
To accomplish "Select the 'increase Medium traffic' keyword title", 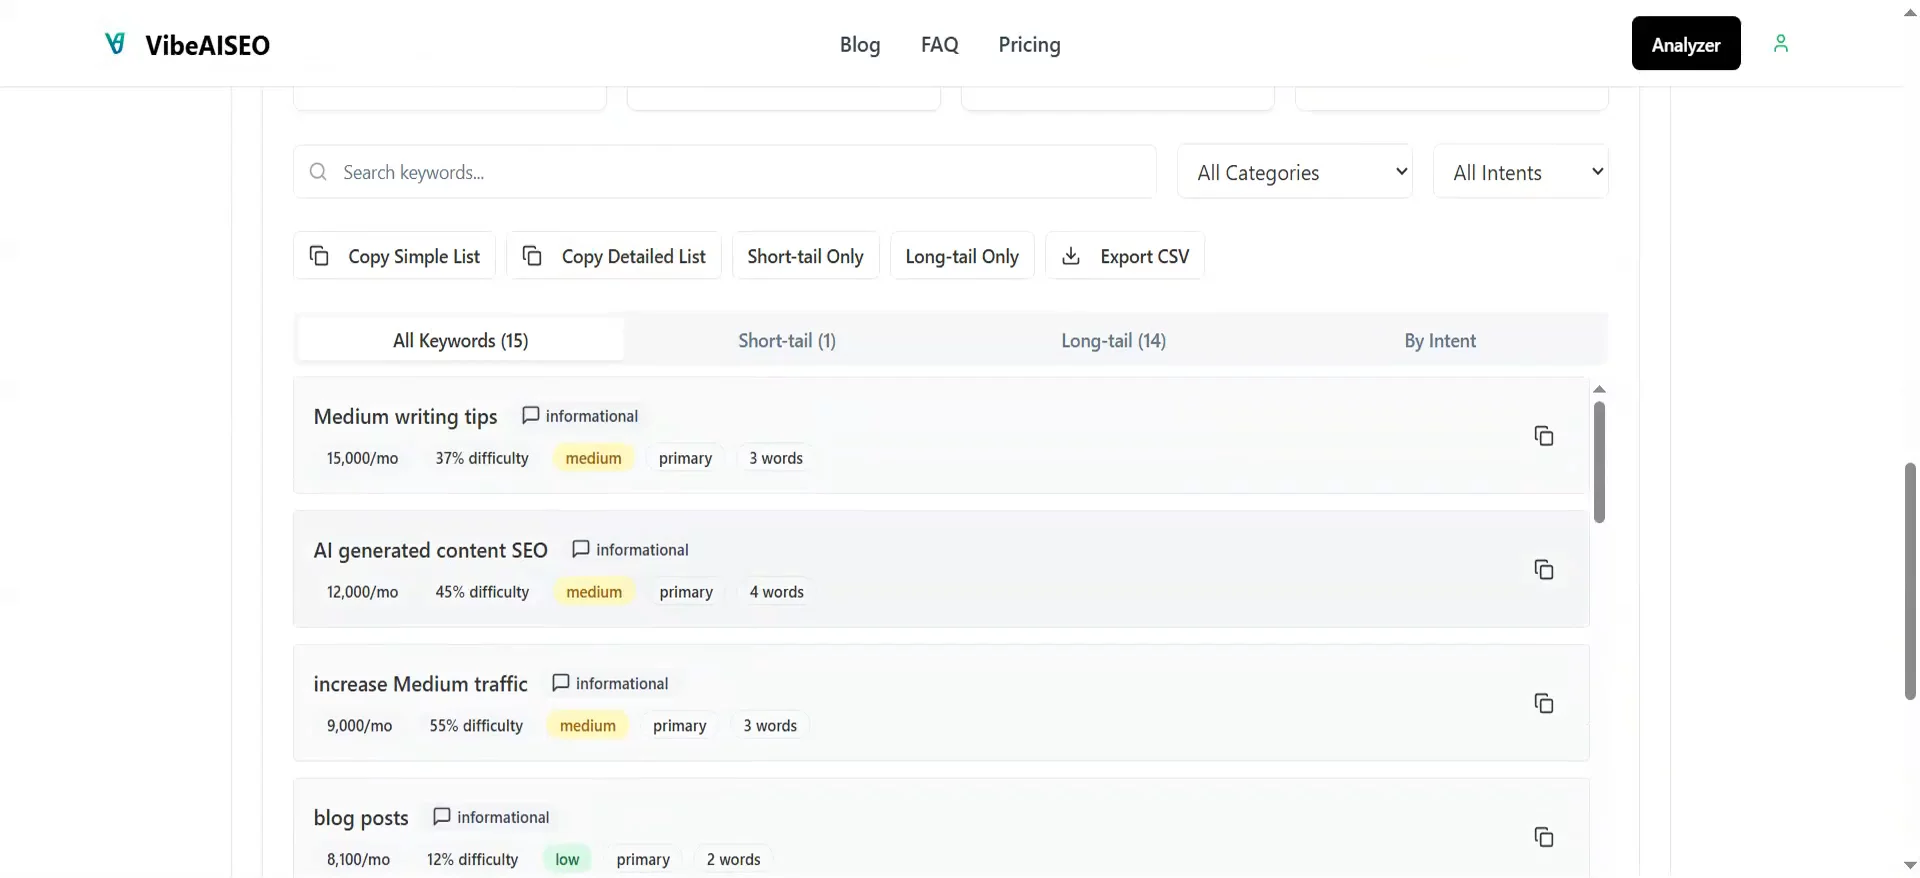I will pyautogui.click(x=420, y=684).
